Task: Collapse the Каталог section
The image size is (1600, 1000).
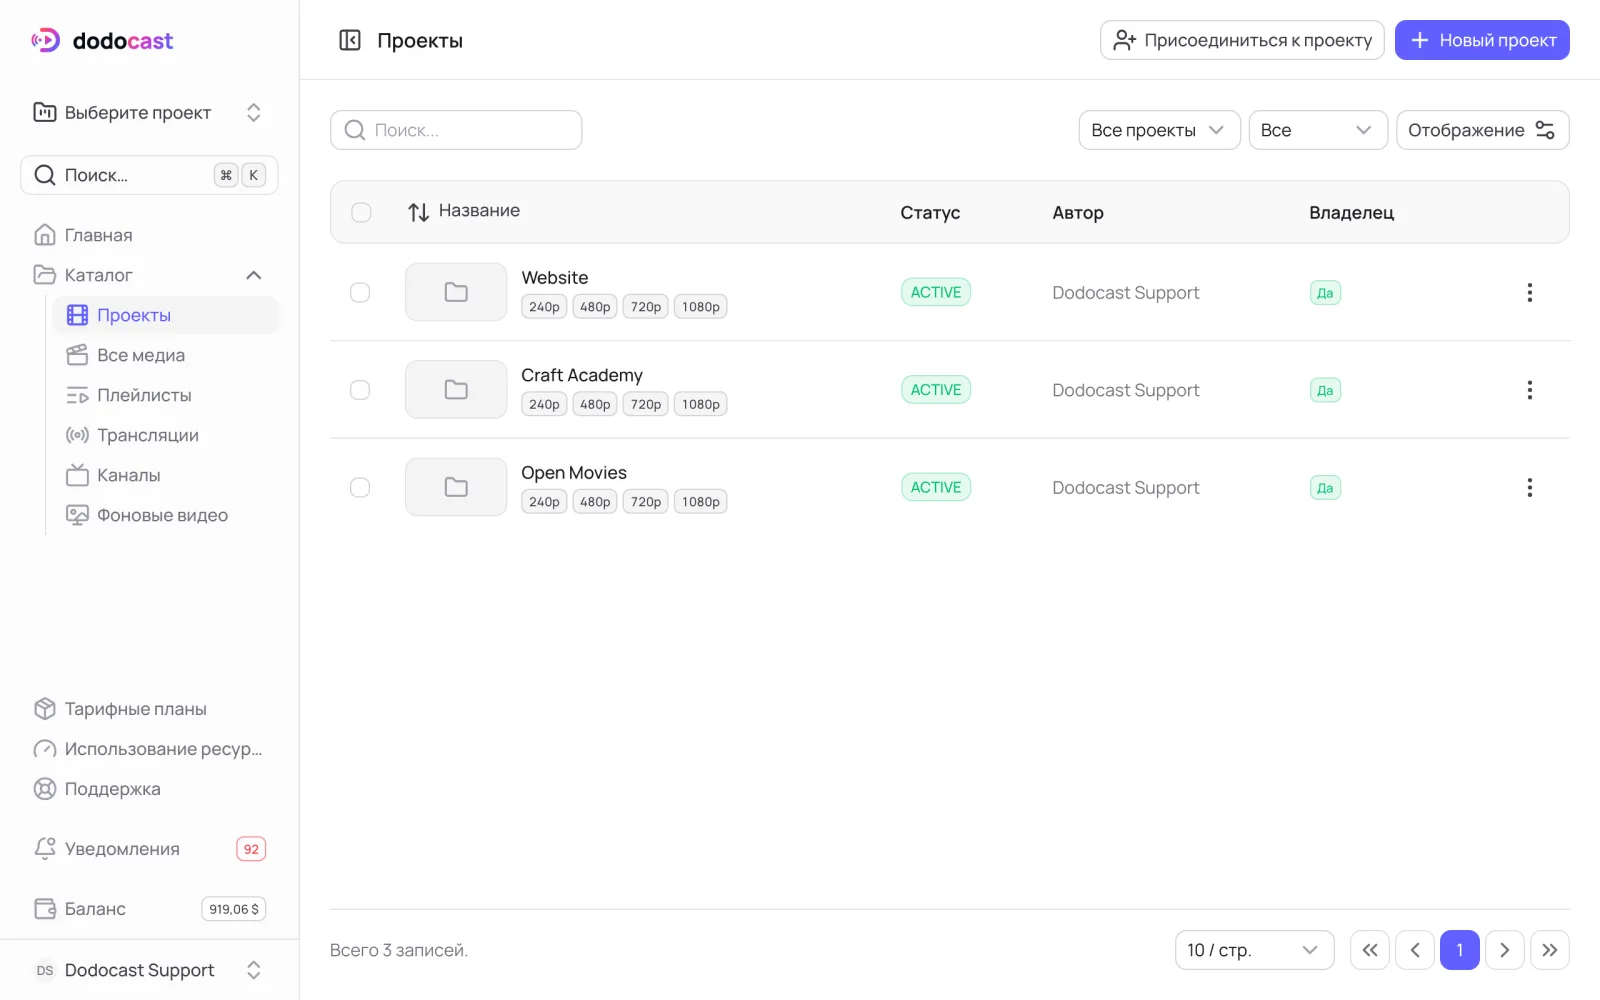Action: [150, 275]
